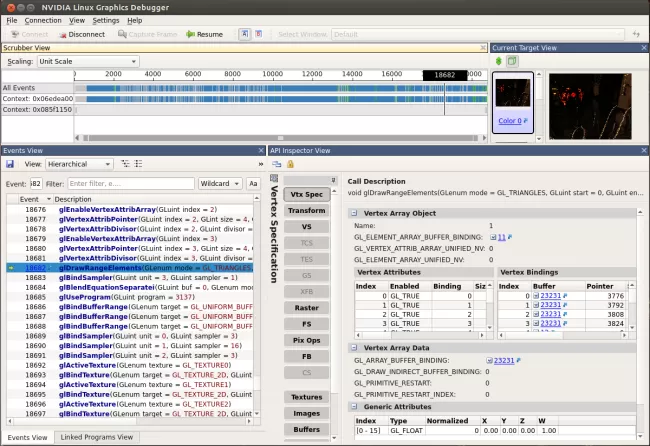Select the VS pipeline stage
This screenshot has height=446, width=650.
307,227
